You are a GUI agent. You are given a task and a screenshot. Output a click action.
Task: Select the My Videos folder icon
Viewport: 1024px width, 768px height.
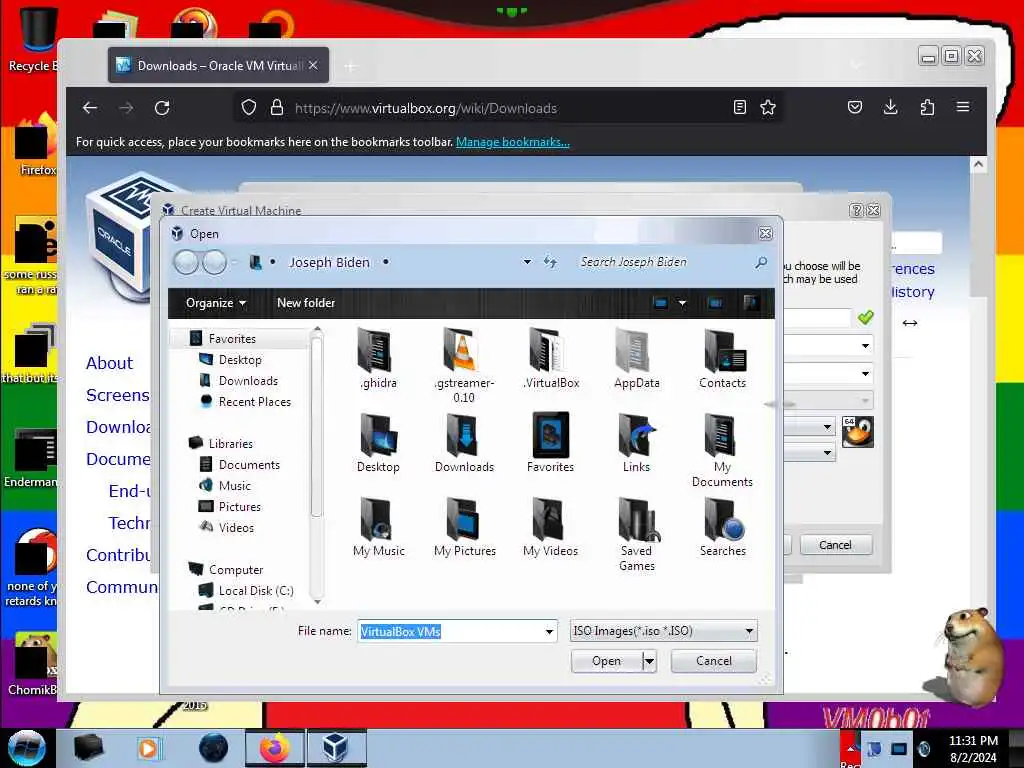coord(551,526)
